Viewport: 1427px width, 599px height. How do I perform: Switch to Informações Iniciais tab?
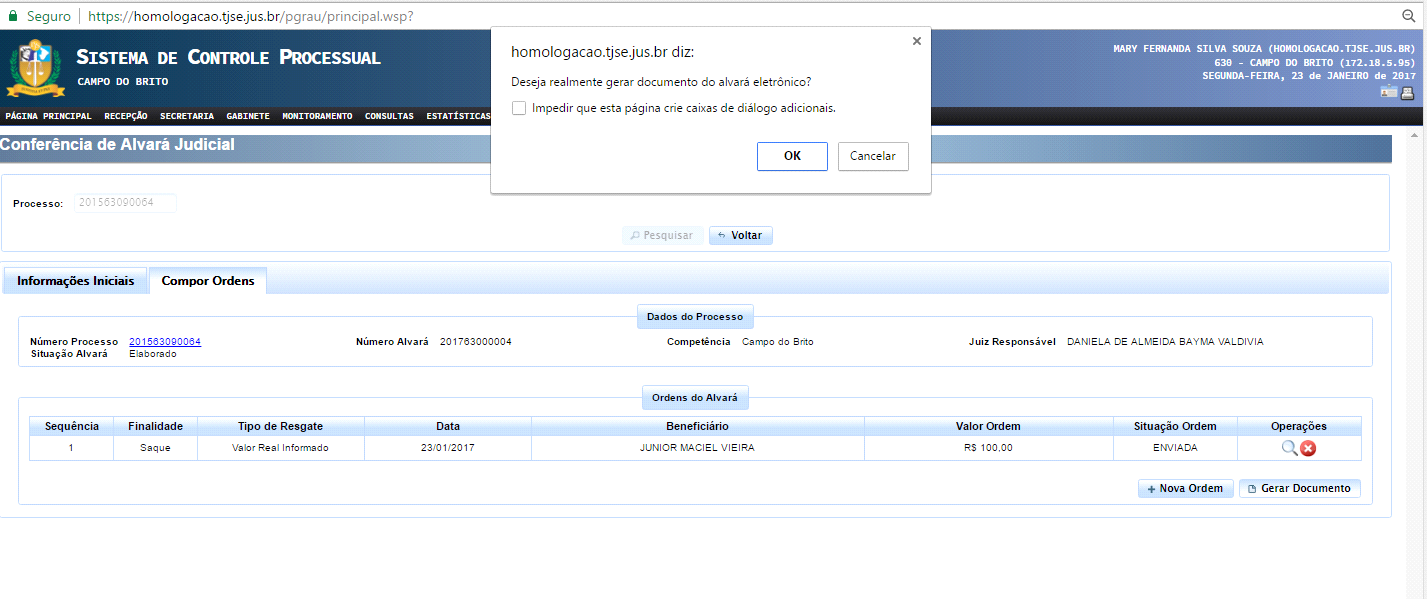tap(75, 281)
